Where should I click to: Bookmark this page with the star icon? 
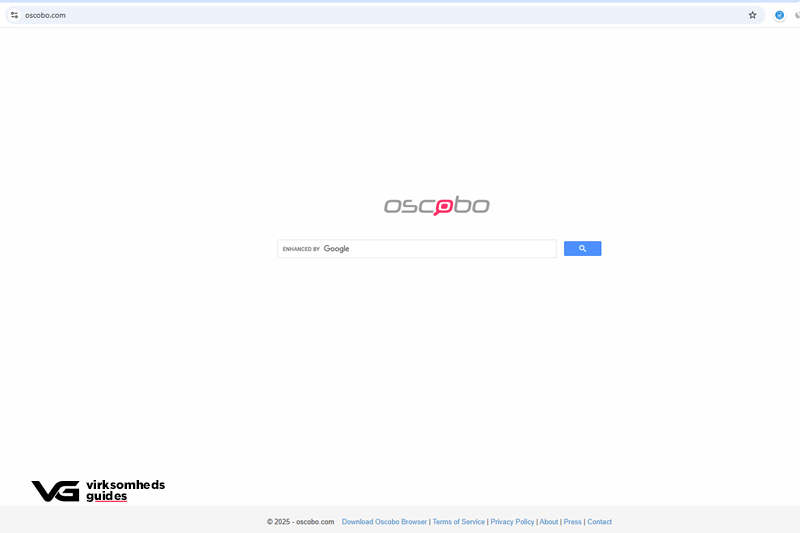click(x=752, y=15)
